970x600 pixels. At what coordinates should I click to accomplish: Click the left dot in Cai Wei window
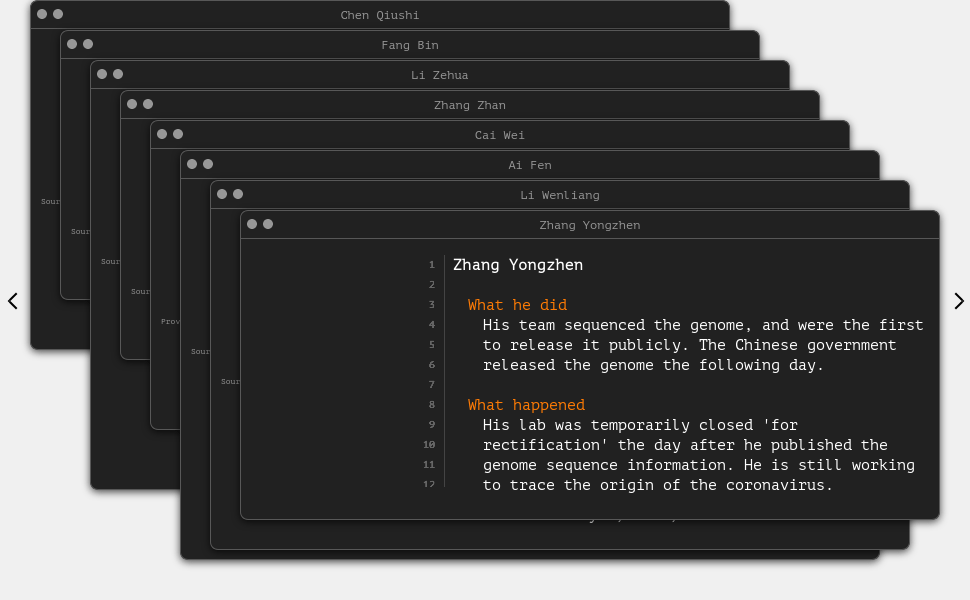tap(162, 134)
